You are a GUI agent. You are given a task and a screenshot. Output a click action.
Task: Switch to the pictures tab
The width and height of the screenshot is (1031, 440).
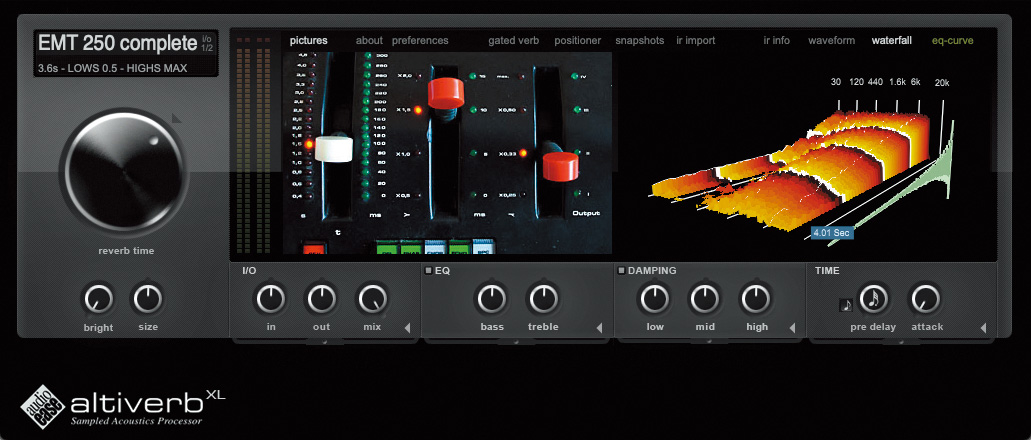click(x=308, y=40)
